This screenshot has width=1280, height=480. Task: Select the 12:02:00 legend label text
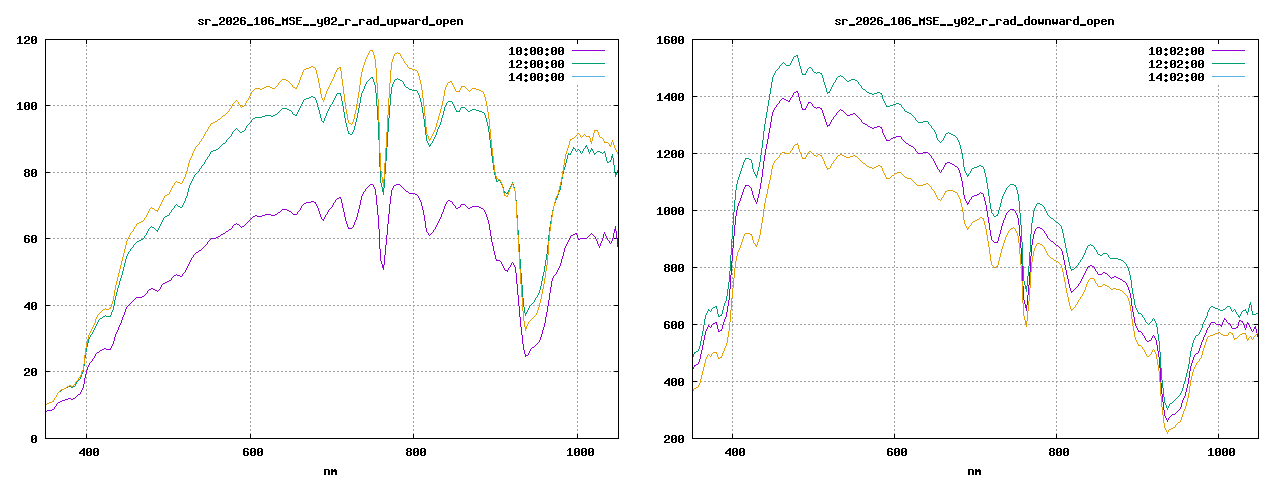pyautogui.click(x=1176, y=64)
